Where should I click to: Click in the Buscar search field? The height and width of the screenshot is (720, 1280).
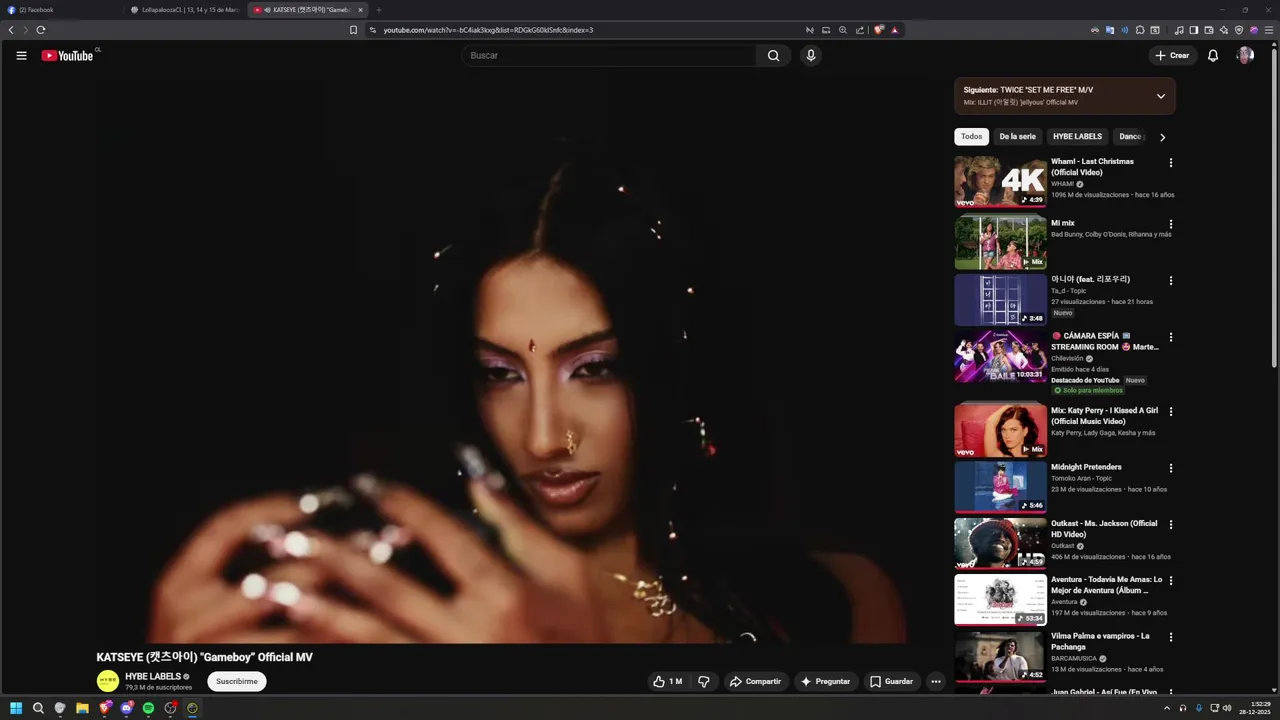(x=608, y=56)
